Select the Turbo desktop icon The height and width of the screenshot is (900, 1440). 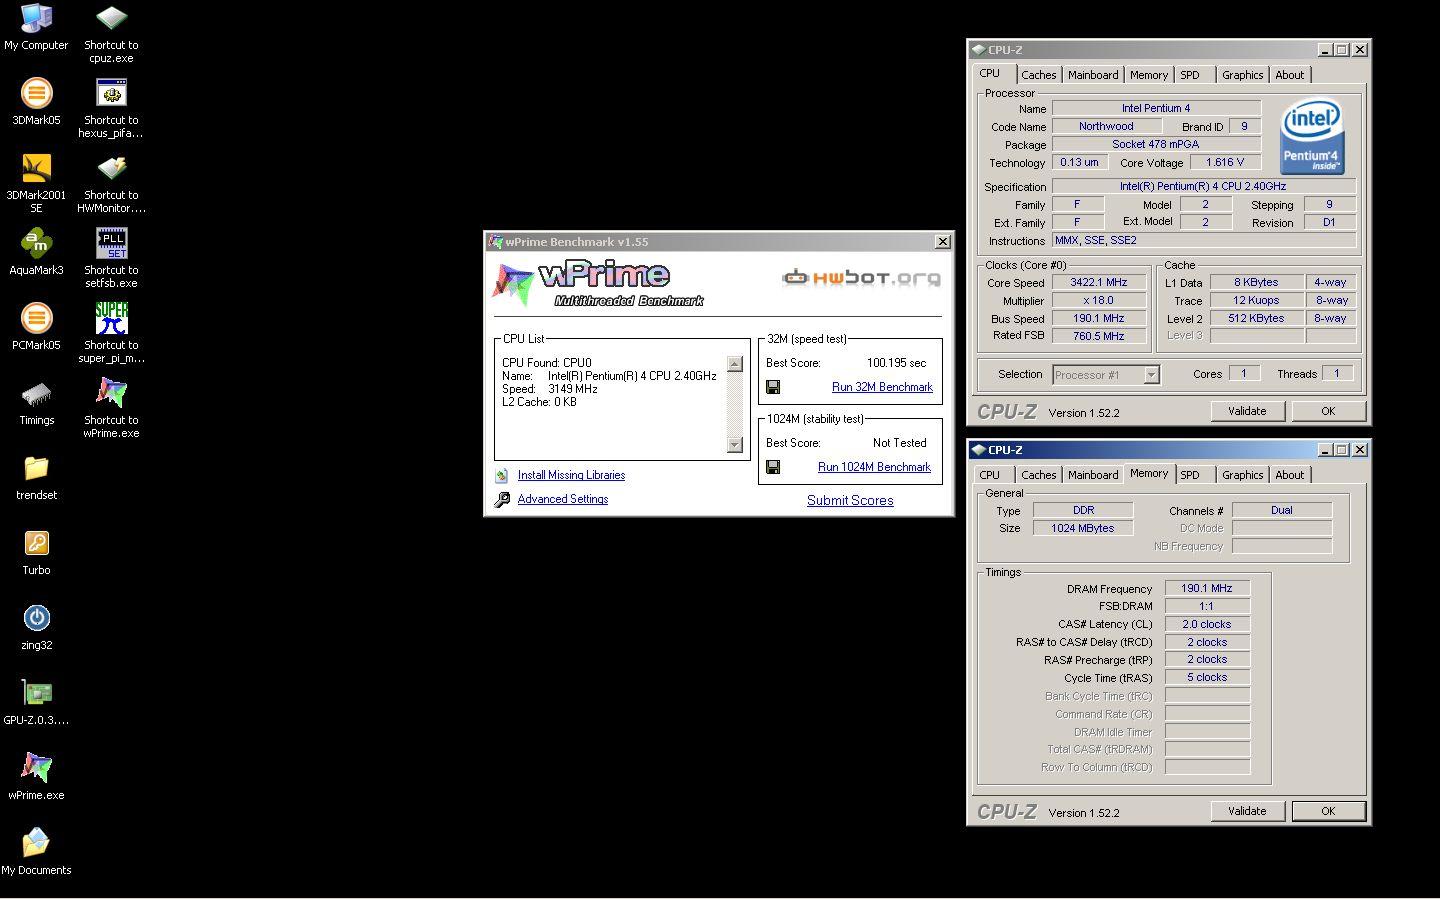point(36,551)
